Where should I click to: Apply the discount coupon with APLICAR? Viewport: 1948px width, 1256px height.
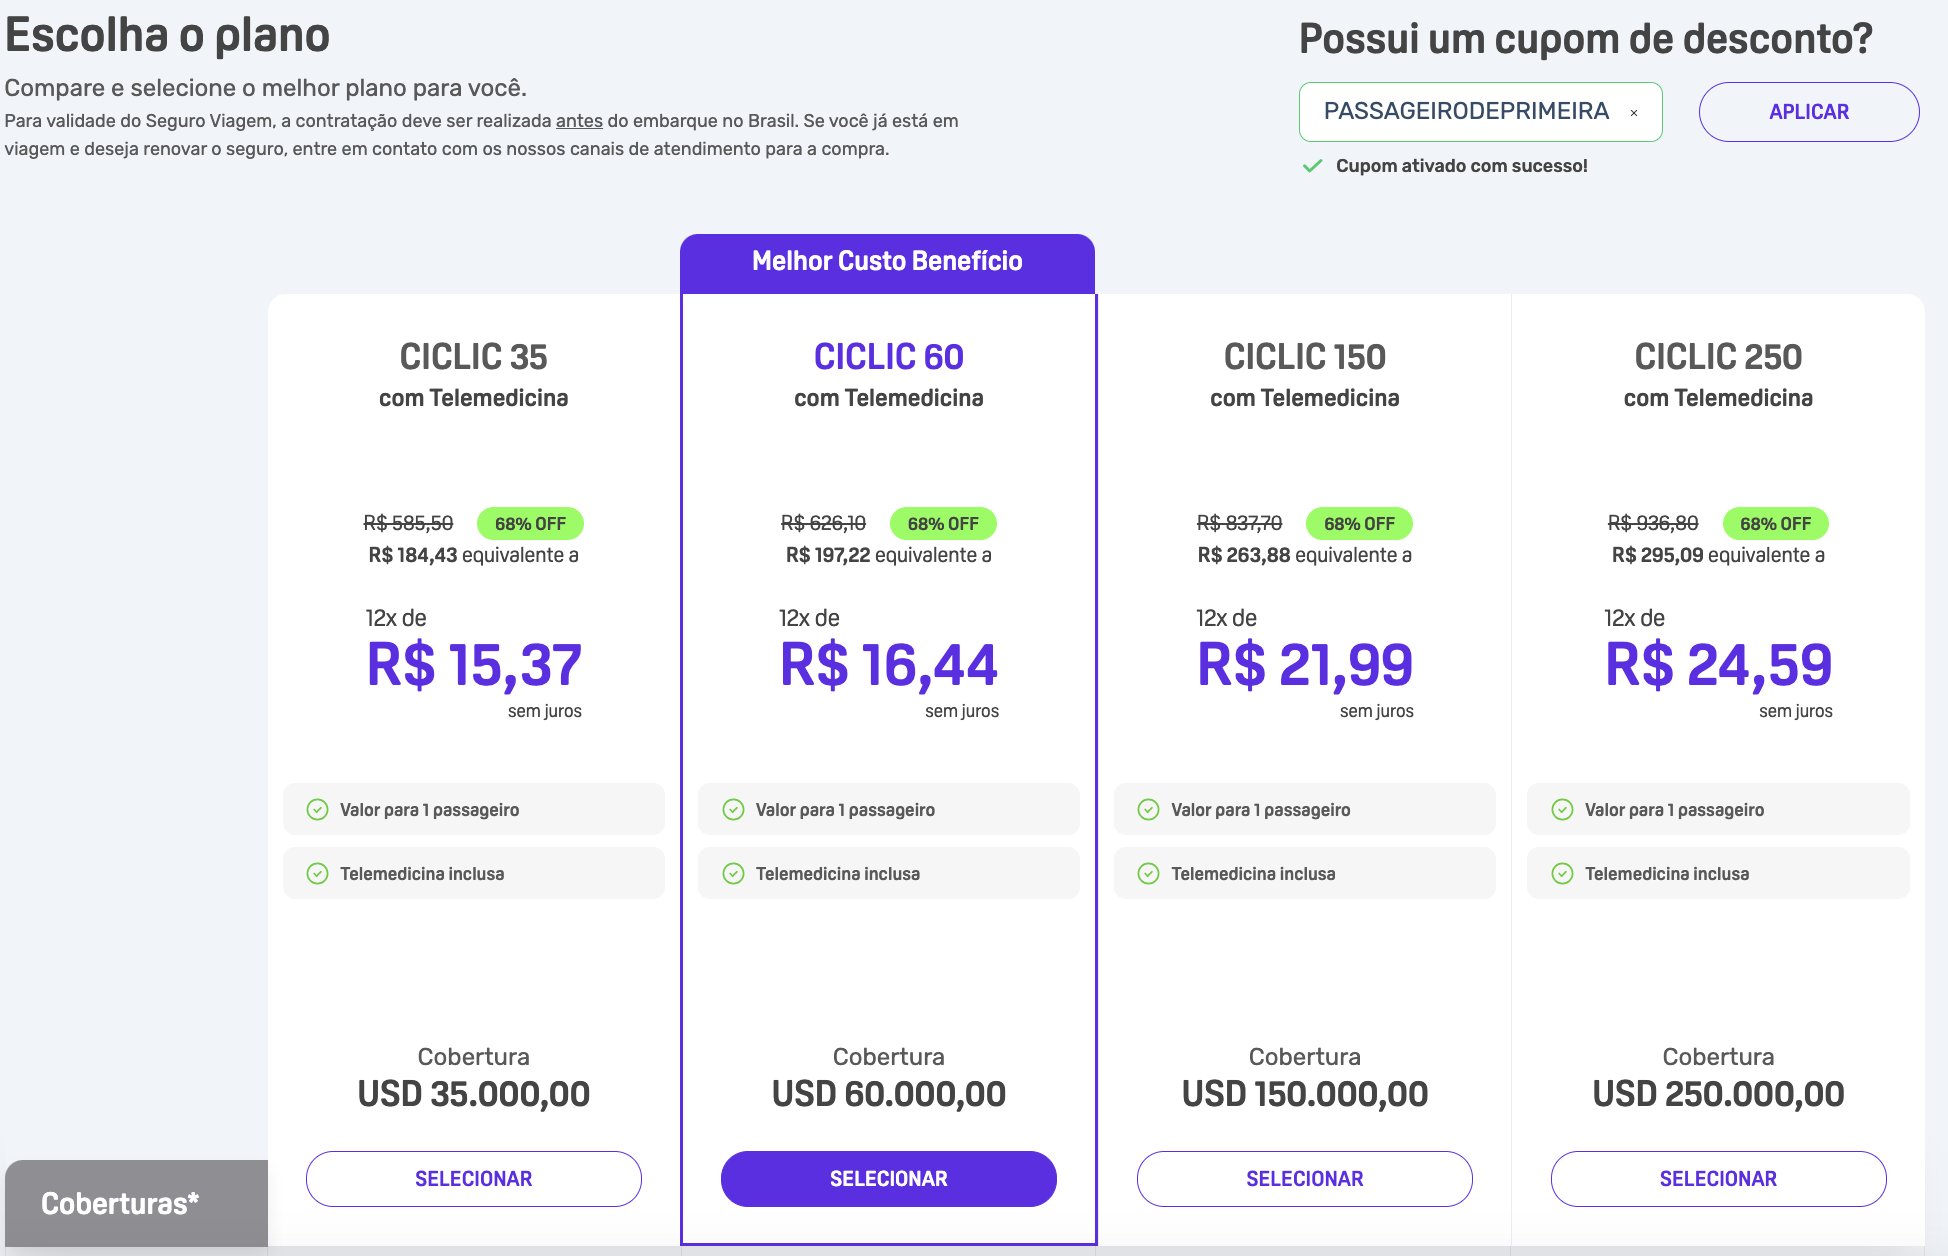point(1808,112)
